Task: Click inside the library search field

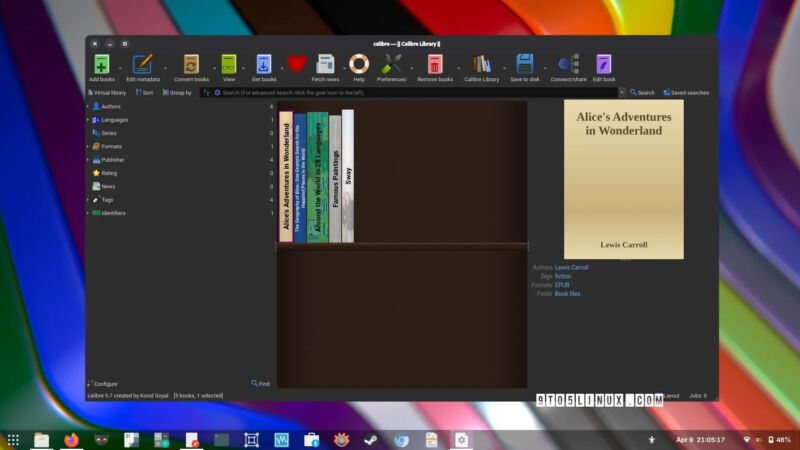Action: [420, 92]
